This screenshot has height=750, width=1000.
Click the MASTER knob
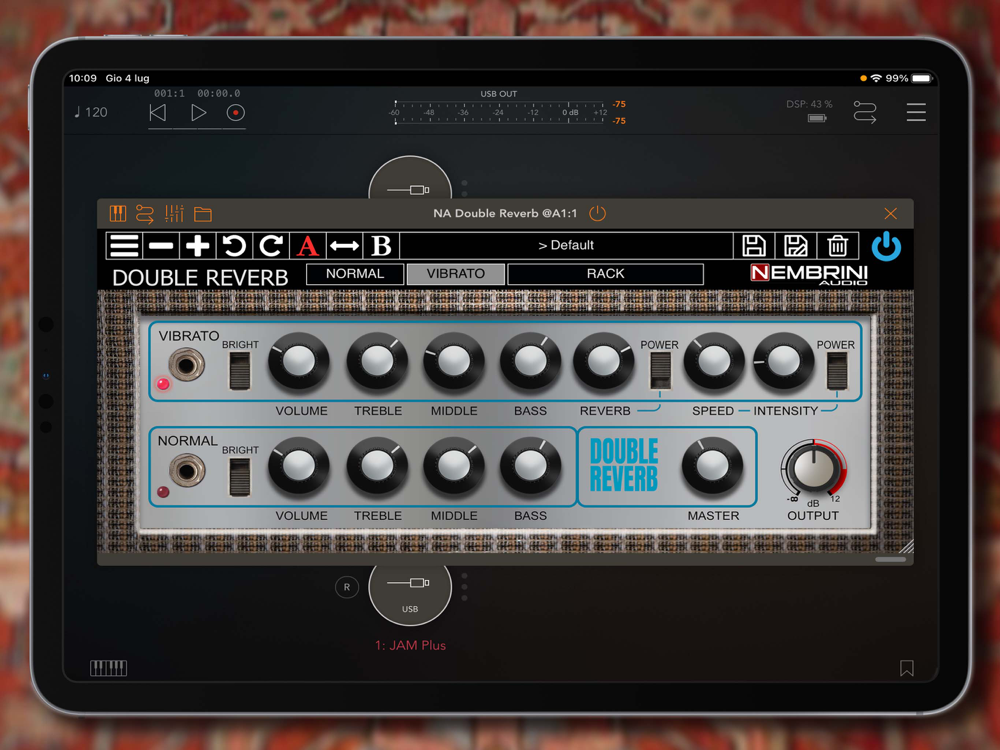coord(712,467)
